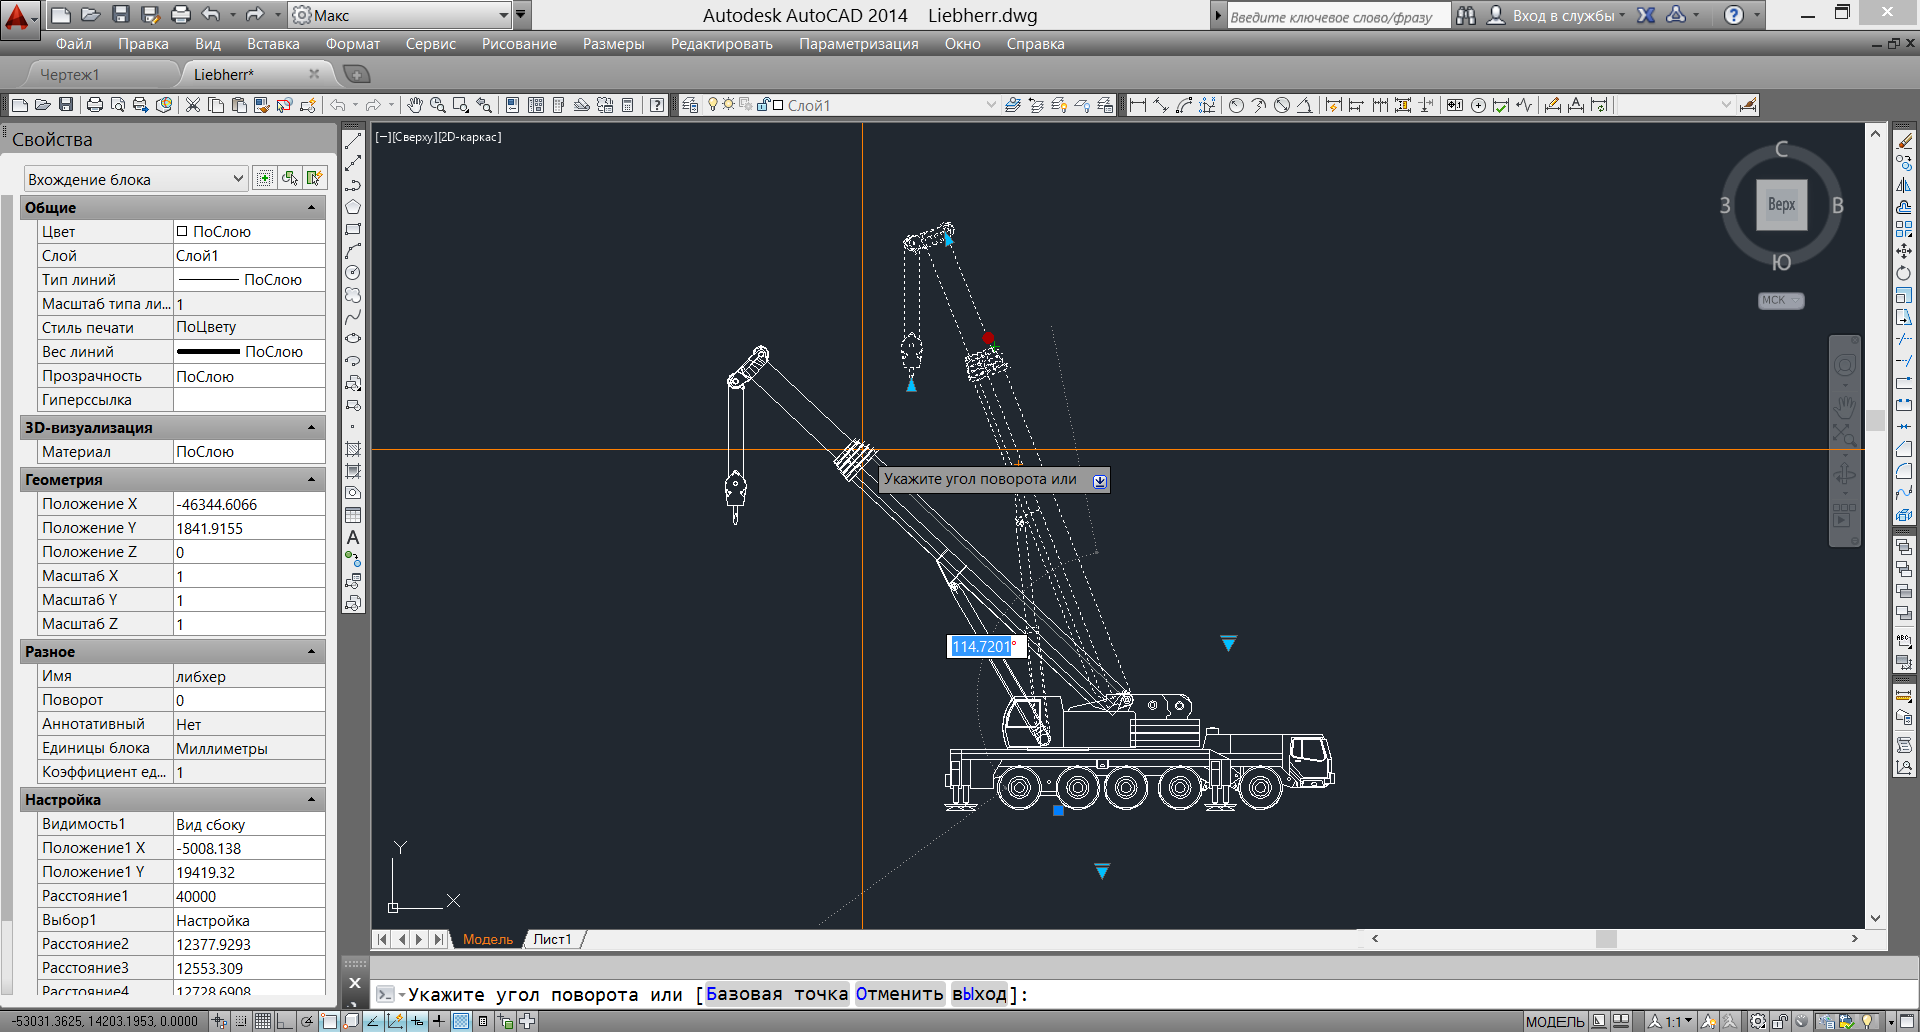The height and width of the screenshot is (1032, 1920).
Task: Click the Calculator toolbar icon
Action: click(x=628, y=105)
